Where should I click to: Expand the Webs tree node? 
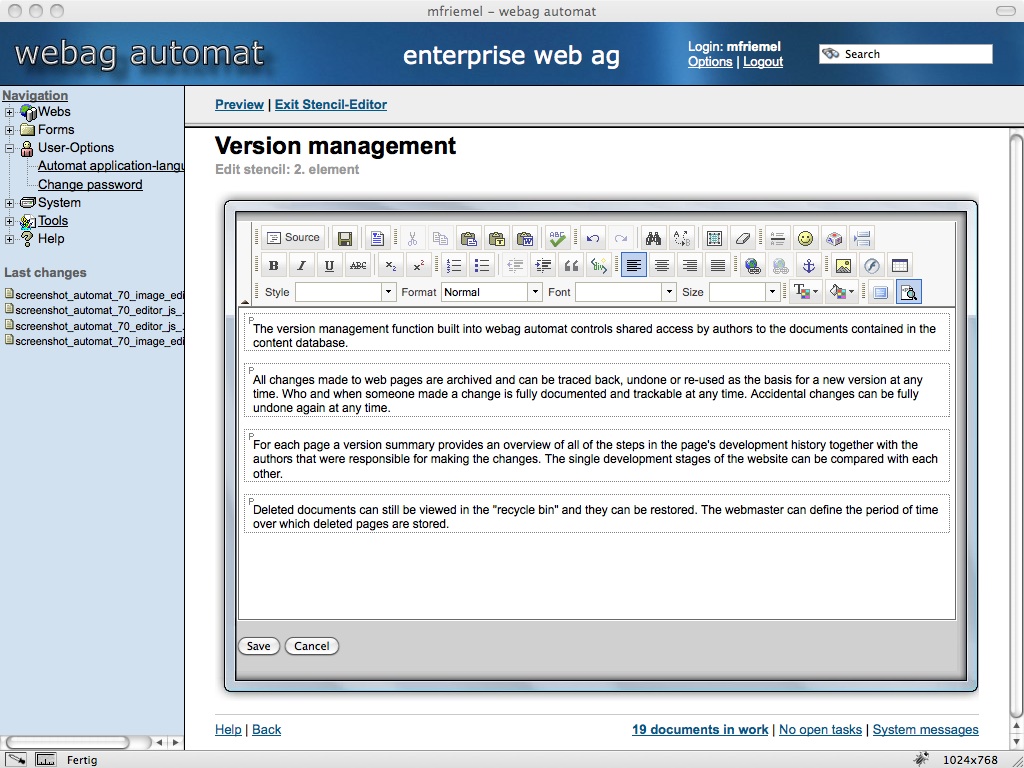9,112
